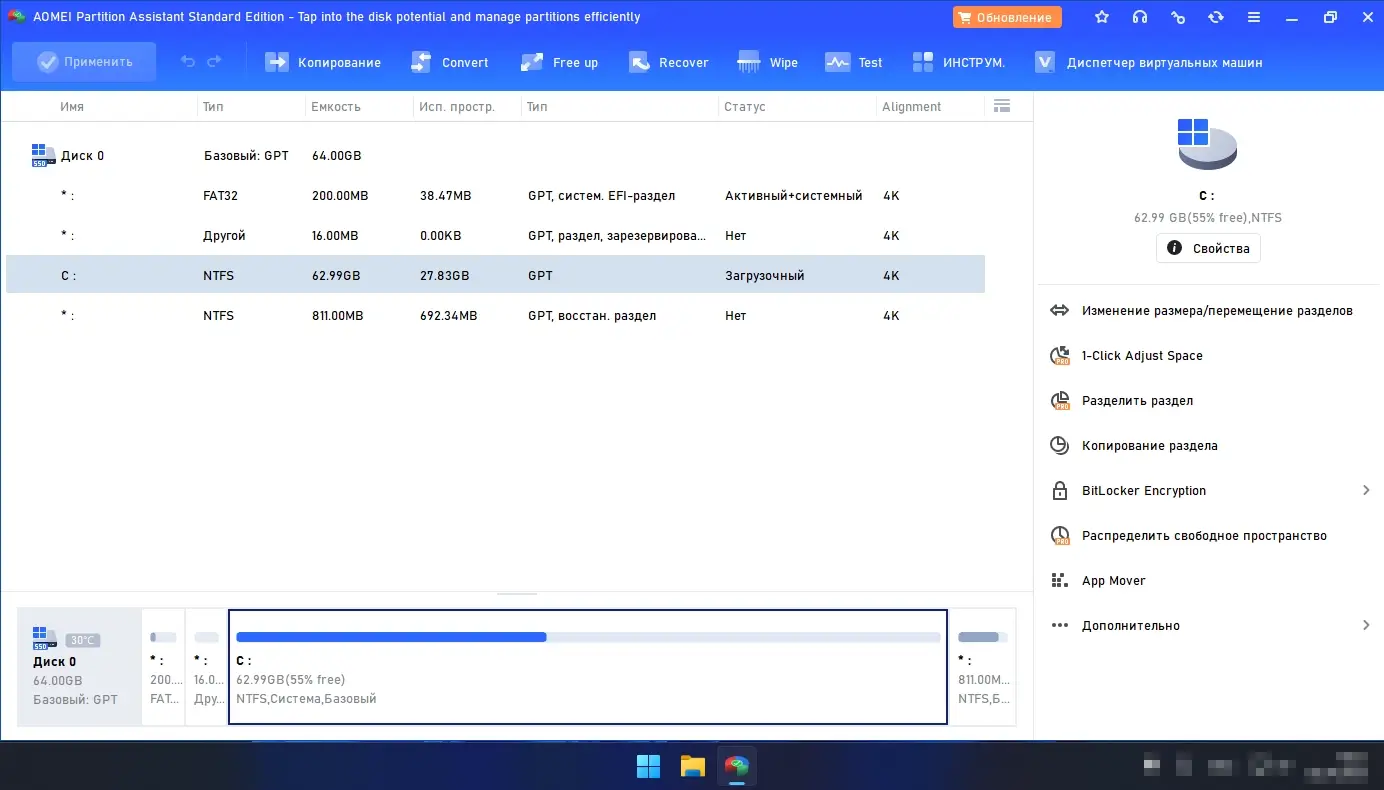Open File Explorer from taskbar
The width and height of the screenshot is (1384, 790).
click(693, 766)
